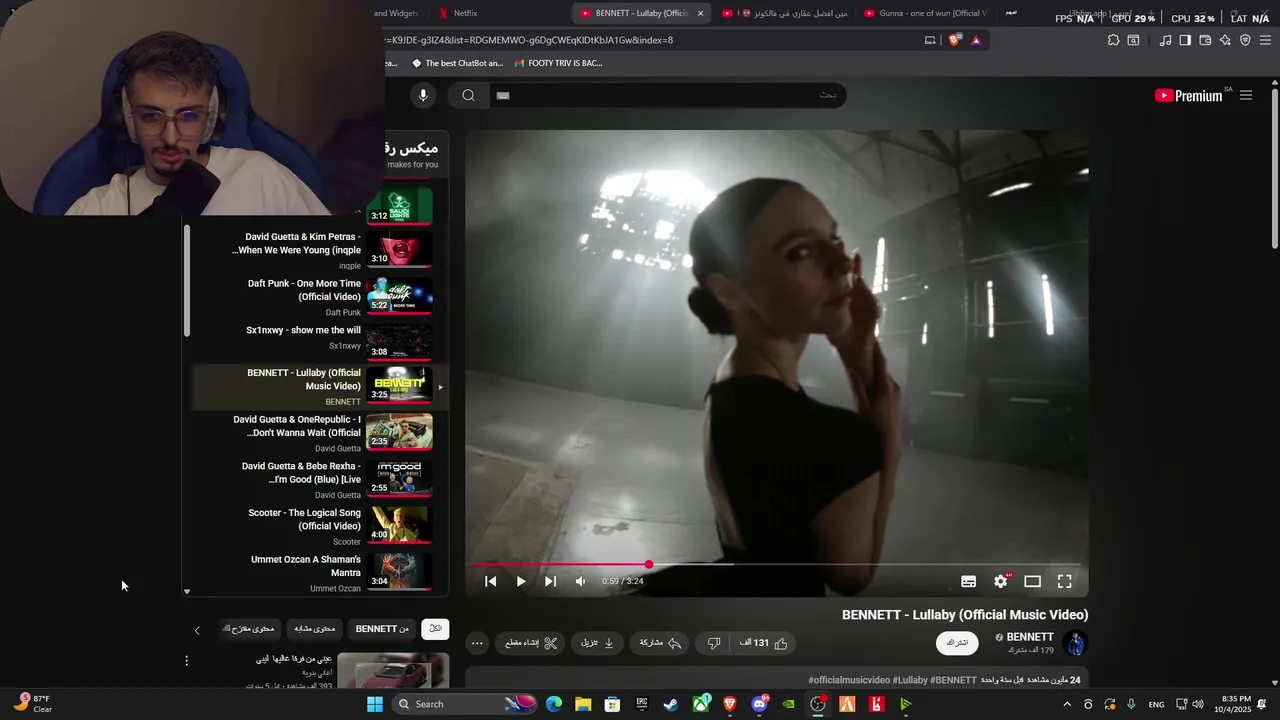Open the NVIDIA app from taskbar
This screenshot has height=720, width=1280.
pos(789,704)
